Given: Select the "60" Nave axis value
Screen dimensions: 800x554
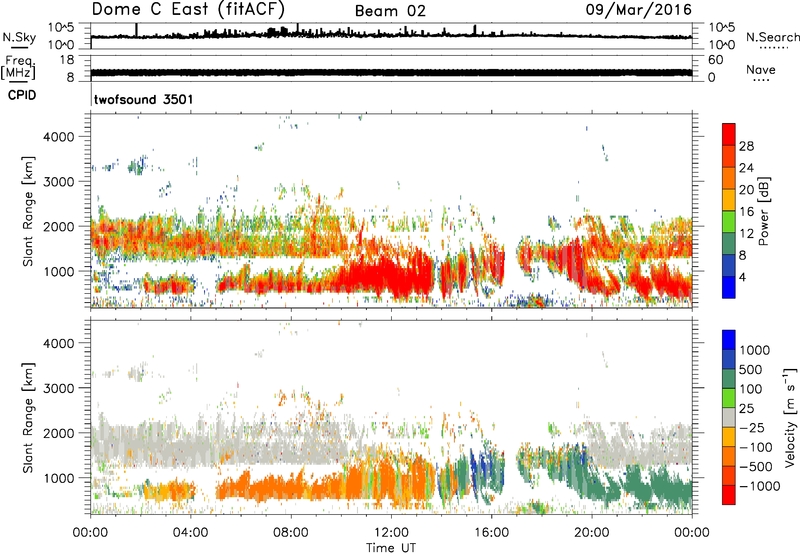Looking at the screenshot, I should click(x=715, y=60).
